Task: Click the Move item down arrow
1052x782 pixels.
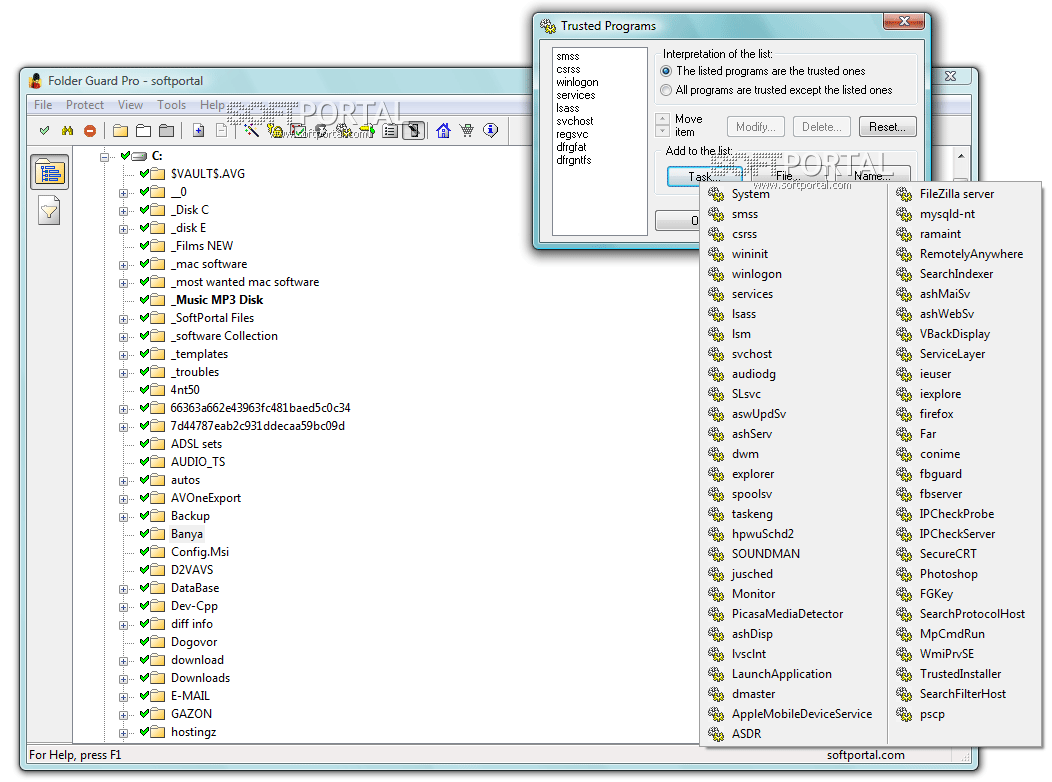Action: tap(663, 130)
